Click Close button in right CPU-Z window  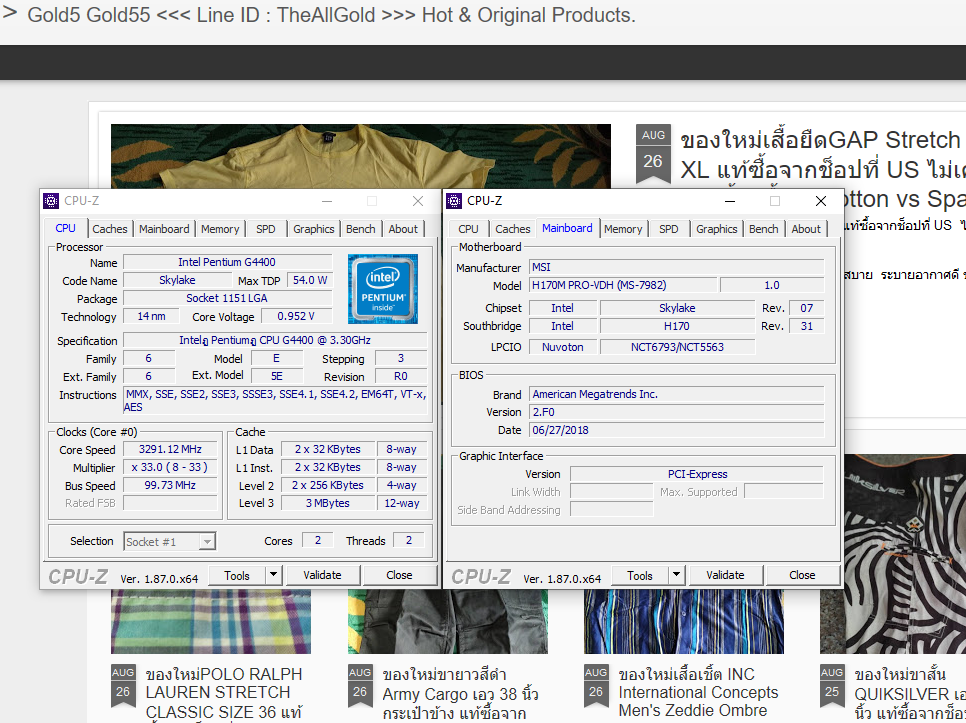pyautogui.click(x=802, y=575)
